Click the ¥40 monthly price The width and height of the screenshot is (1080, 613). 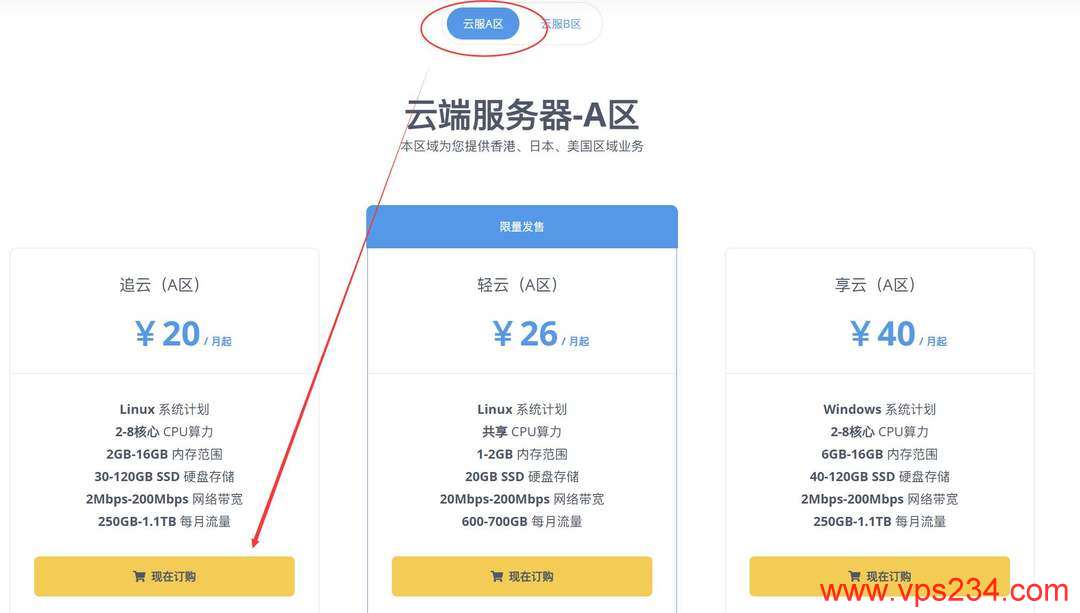click(x=898, y=334)
